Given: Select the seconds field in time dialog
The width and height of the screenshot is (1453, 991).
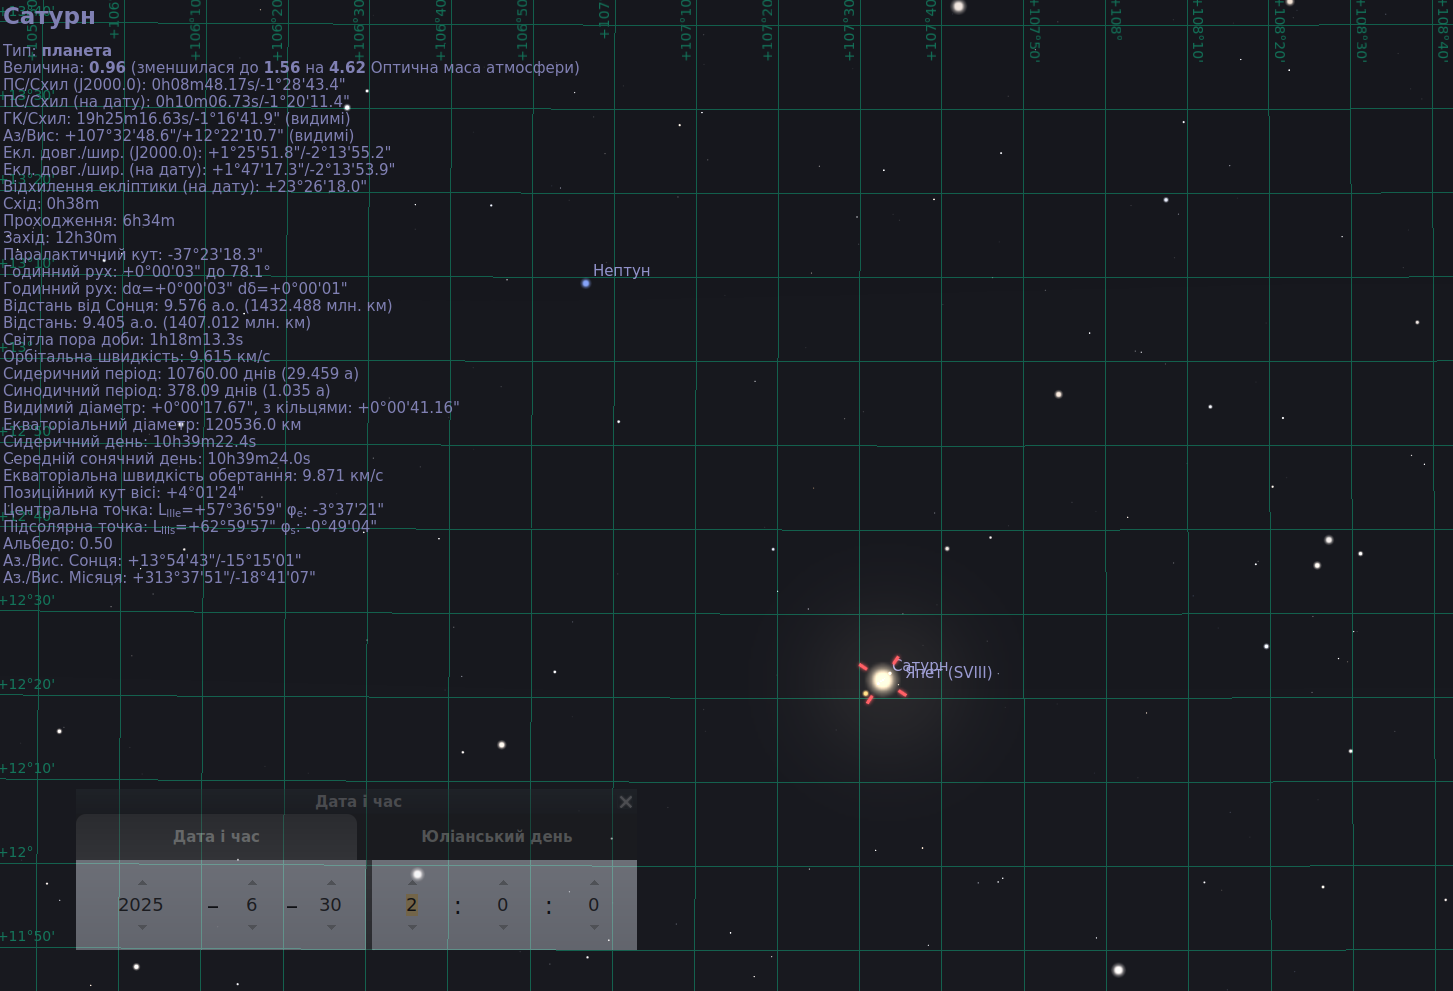Looking at the screenshot, I should 594,905.
